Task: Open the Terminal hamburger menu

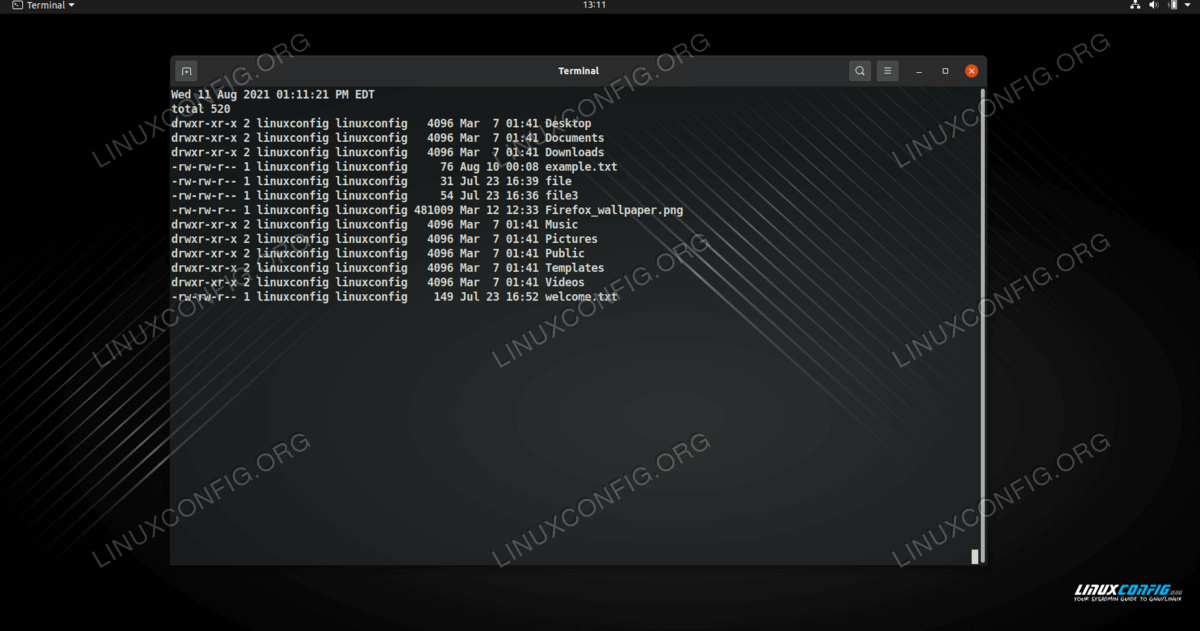Action: point(887,71)
